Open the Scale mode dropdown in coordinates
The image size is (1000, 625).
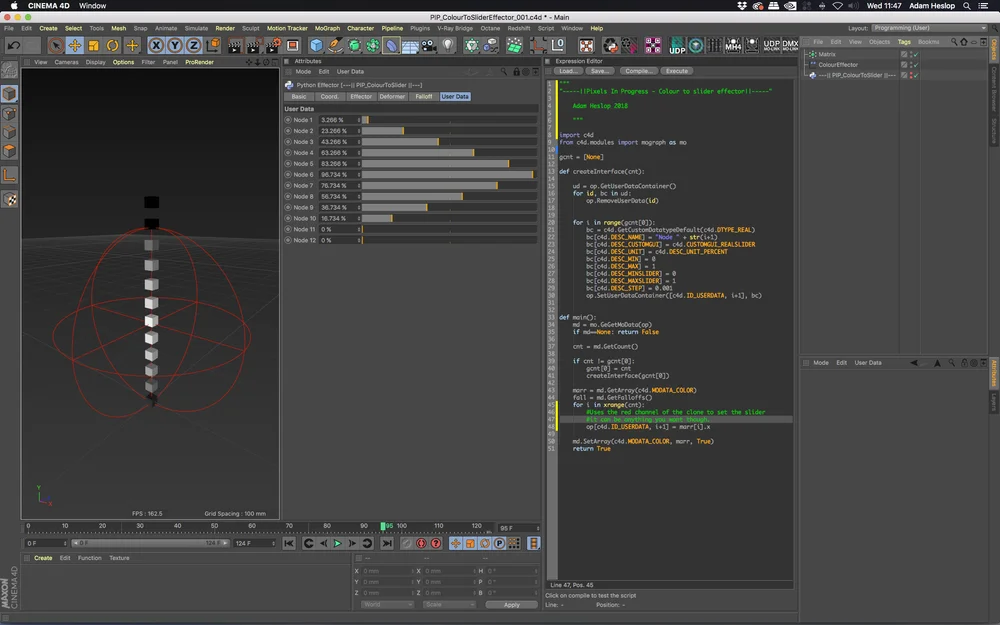[448, 604]
